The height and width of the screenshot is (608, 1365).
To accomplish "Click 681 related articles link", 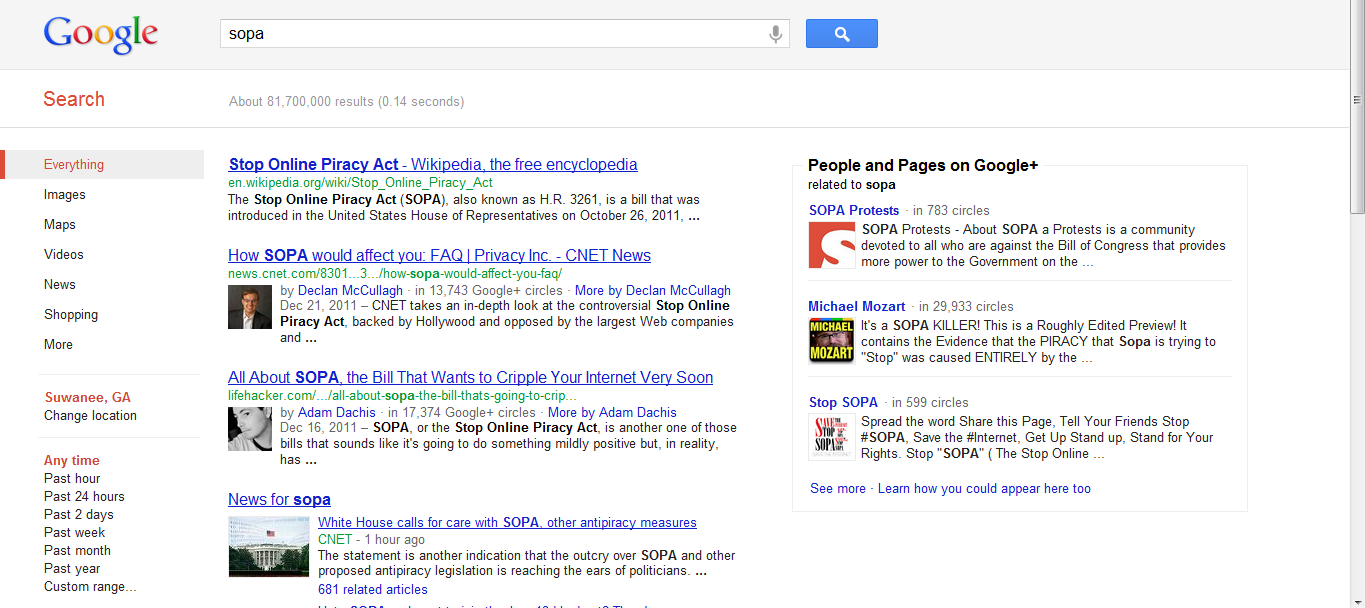I will coord(373,590).
